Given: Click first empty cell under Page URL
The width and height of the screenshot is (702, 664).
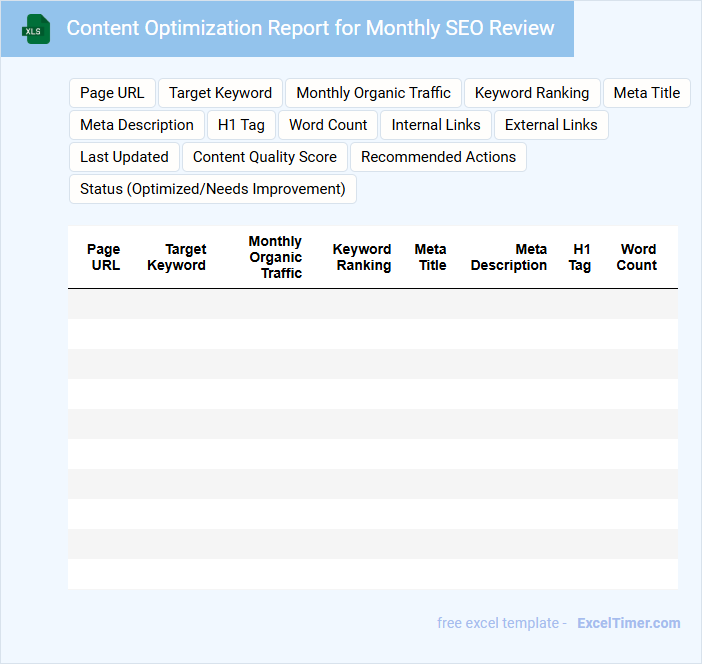Looking at the screenshot, I should 103,304.
